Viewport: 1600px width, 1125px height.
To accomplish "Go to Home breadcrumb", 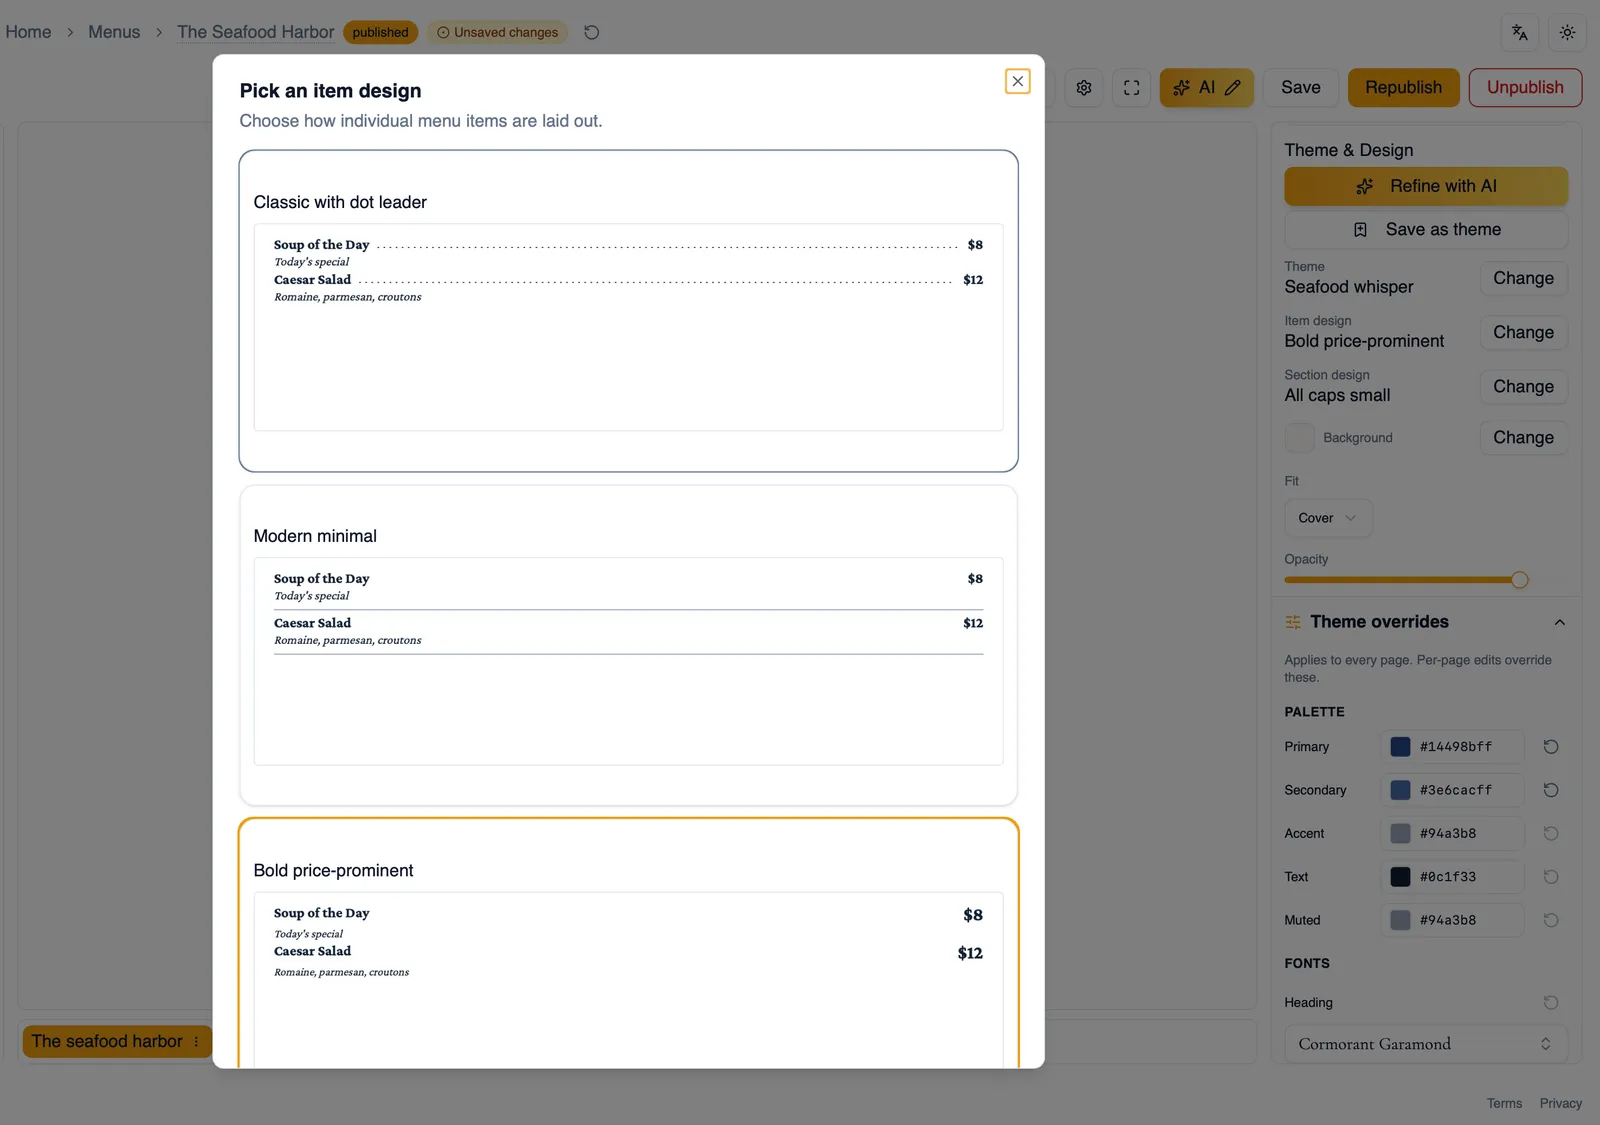I will click(28, 32).
